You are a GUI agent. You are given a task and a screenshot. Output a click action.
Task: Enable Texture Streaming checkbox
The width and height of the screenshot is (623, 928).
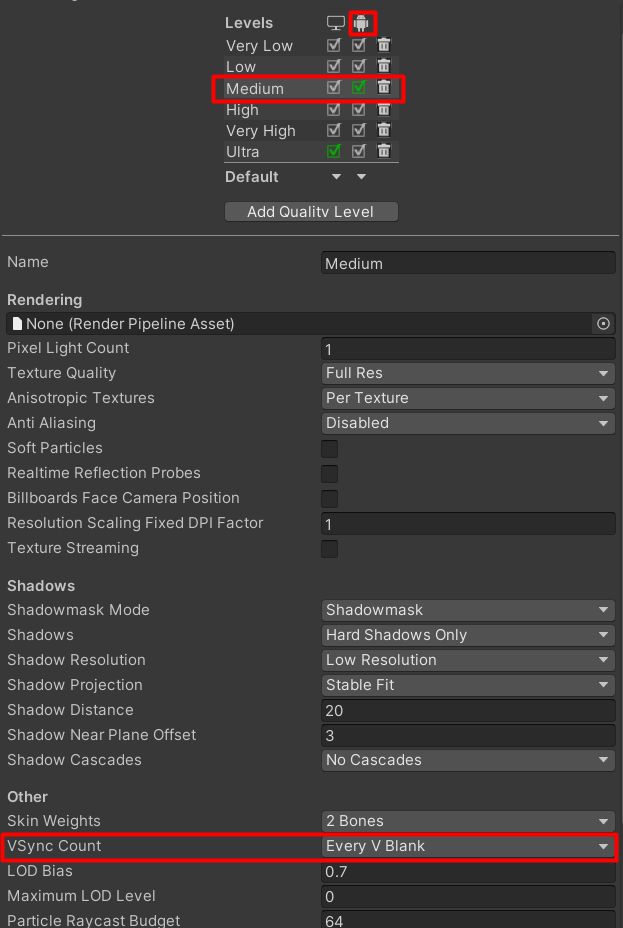tap(329, 549)
